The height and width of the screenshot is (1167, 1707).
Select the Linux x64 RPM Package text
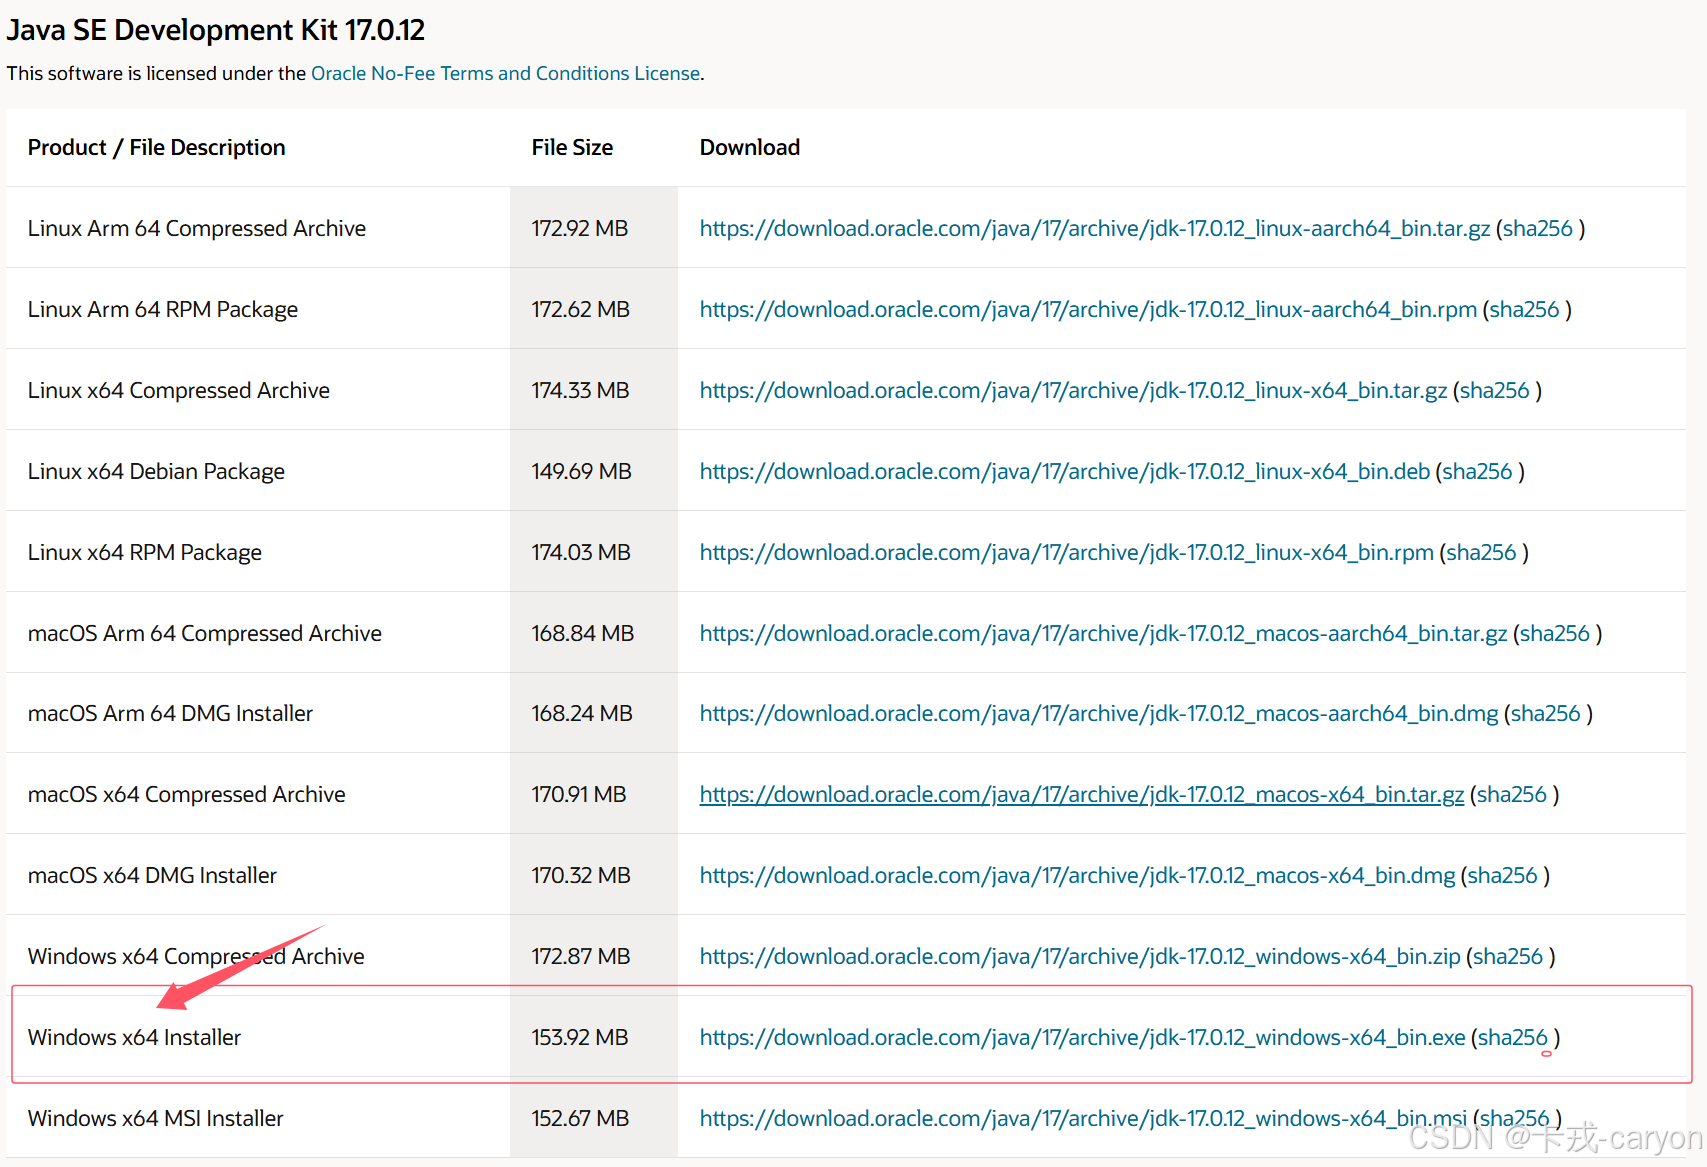[145, 552]
